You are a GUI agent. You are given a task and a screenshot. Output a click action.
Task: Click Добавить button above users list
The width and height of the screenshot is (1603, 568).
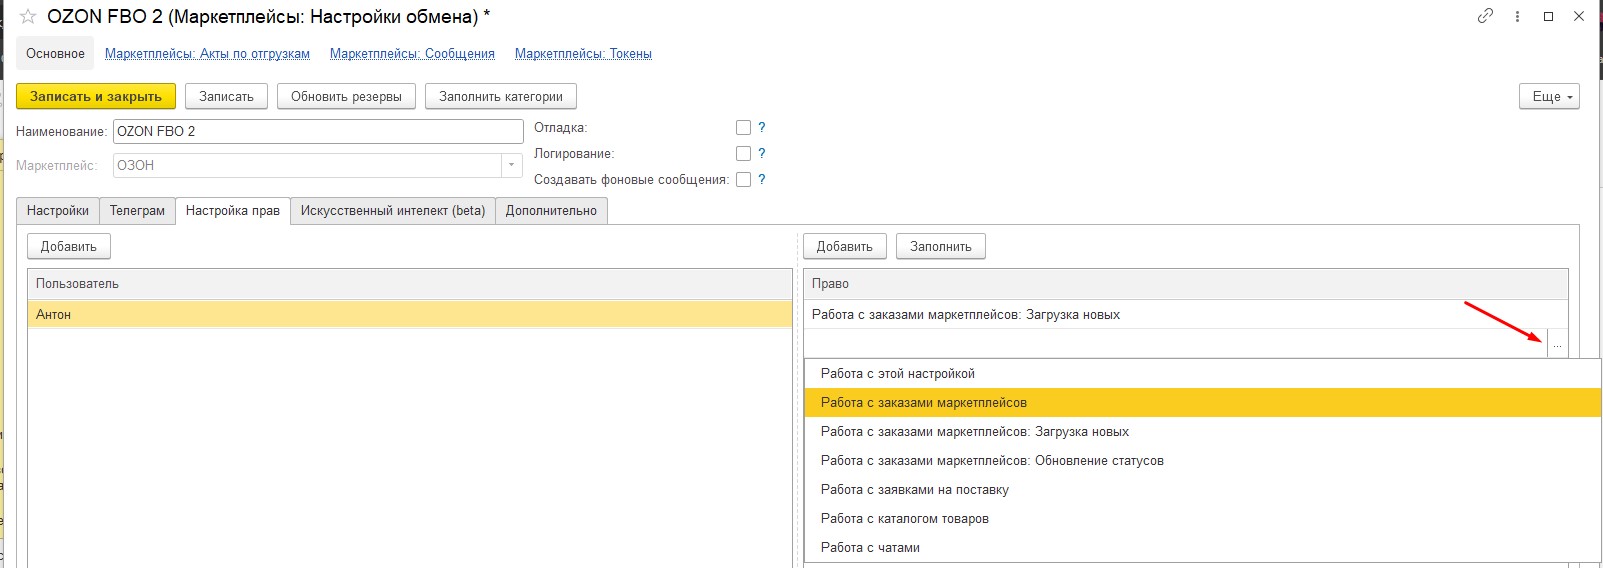[69, 246]
